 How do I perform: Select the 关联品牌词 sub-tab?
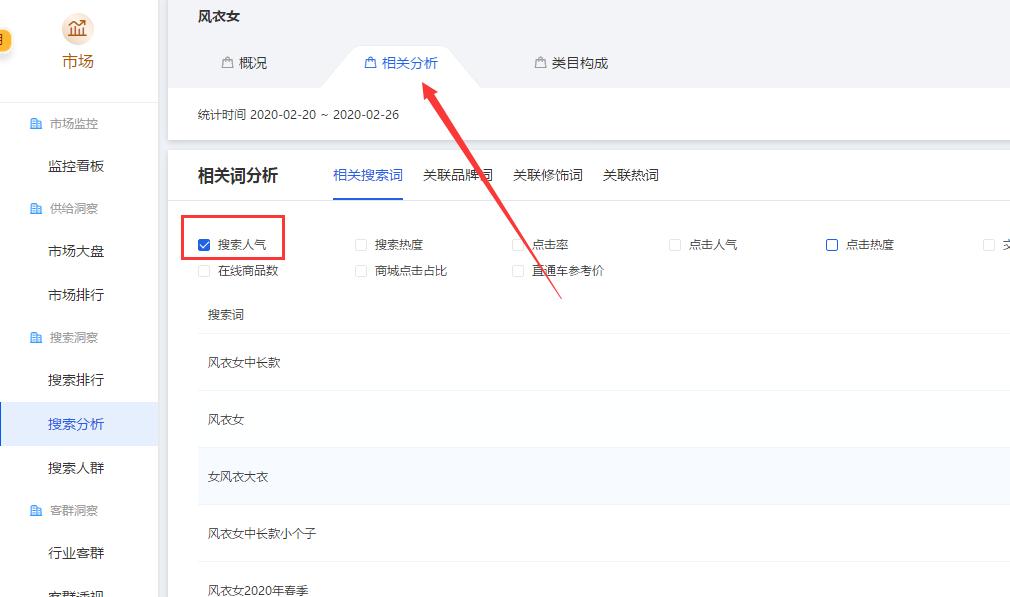(x=457, y=175)
